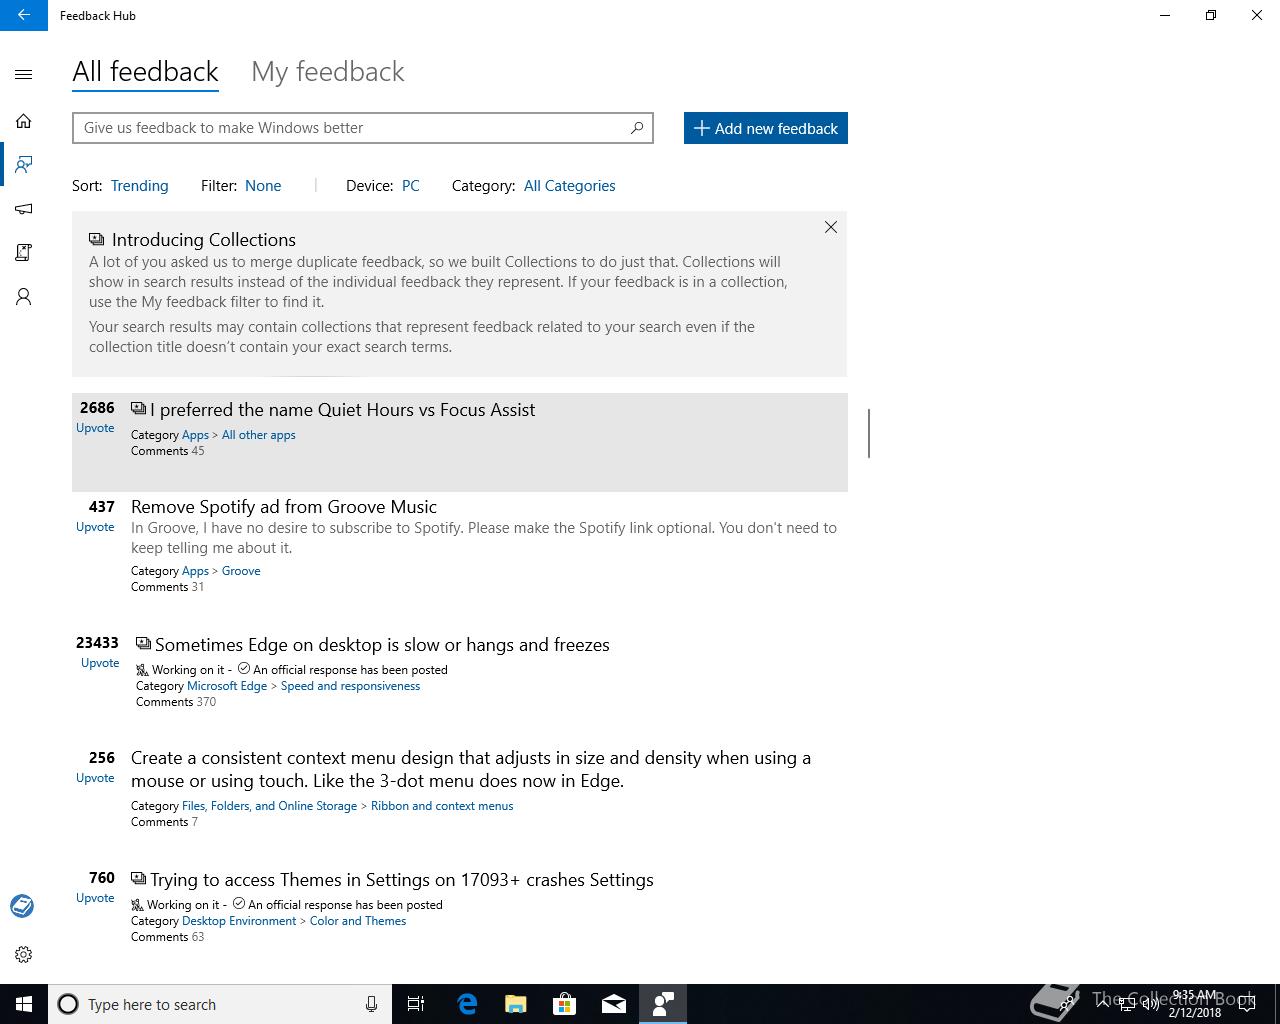Click 'Speed and responsiveness' category link
The image size is (1280, 1024).
[350, 686]
